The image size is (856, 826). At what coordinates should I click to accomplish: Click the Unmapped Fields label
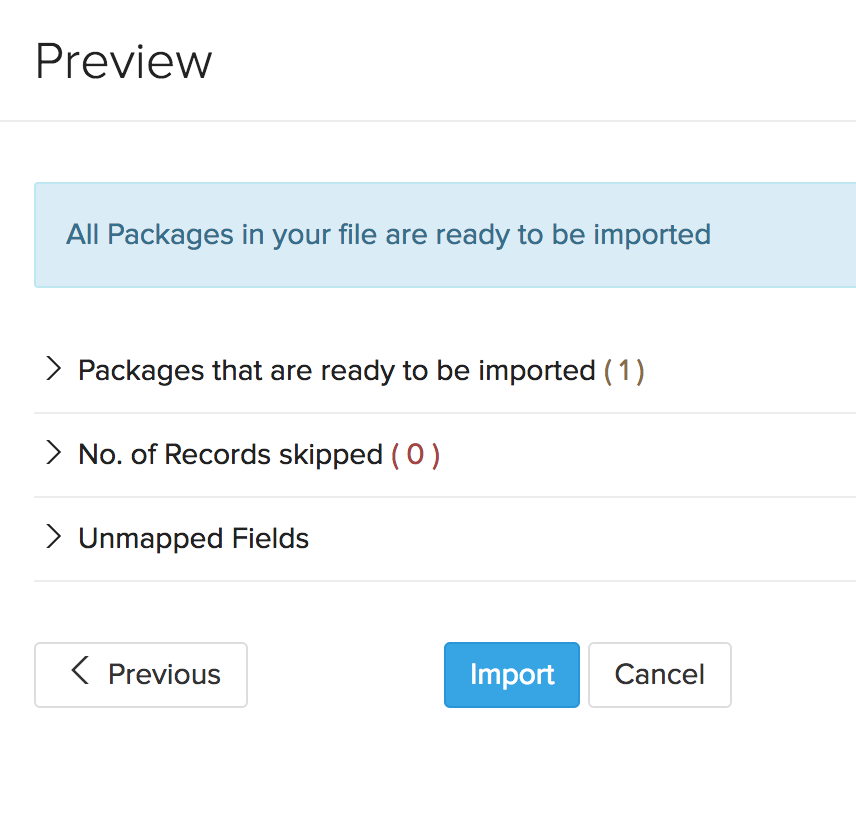point(193,538)
